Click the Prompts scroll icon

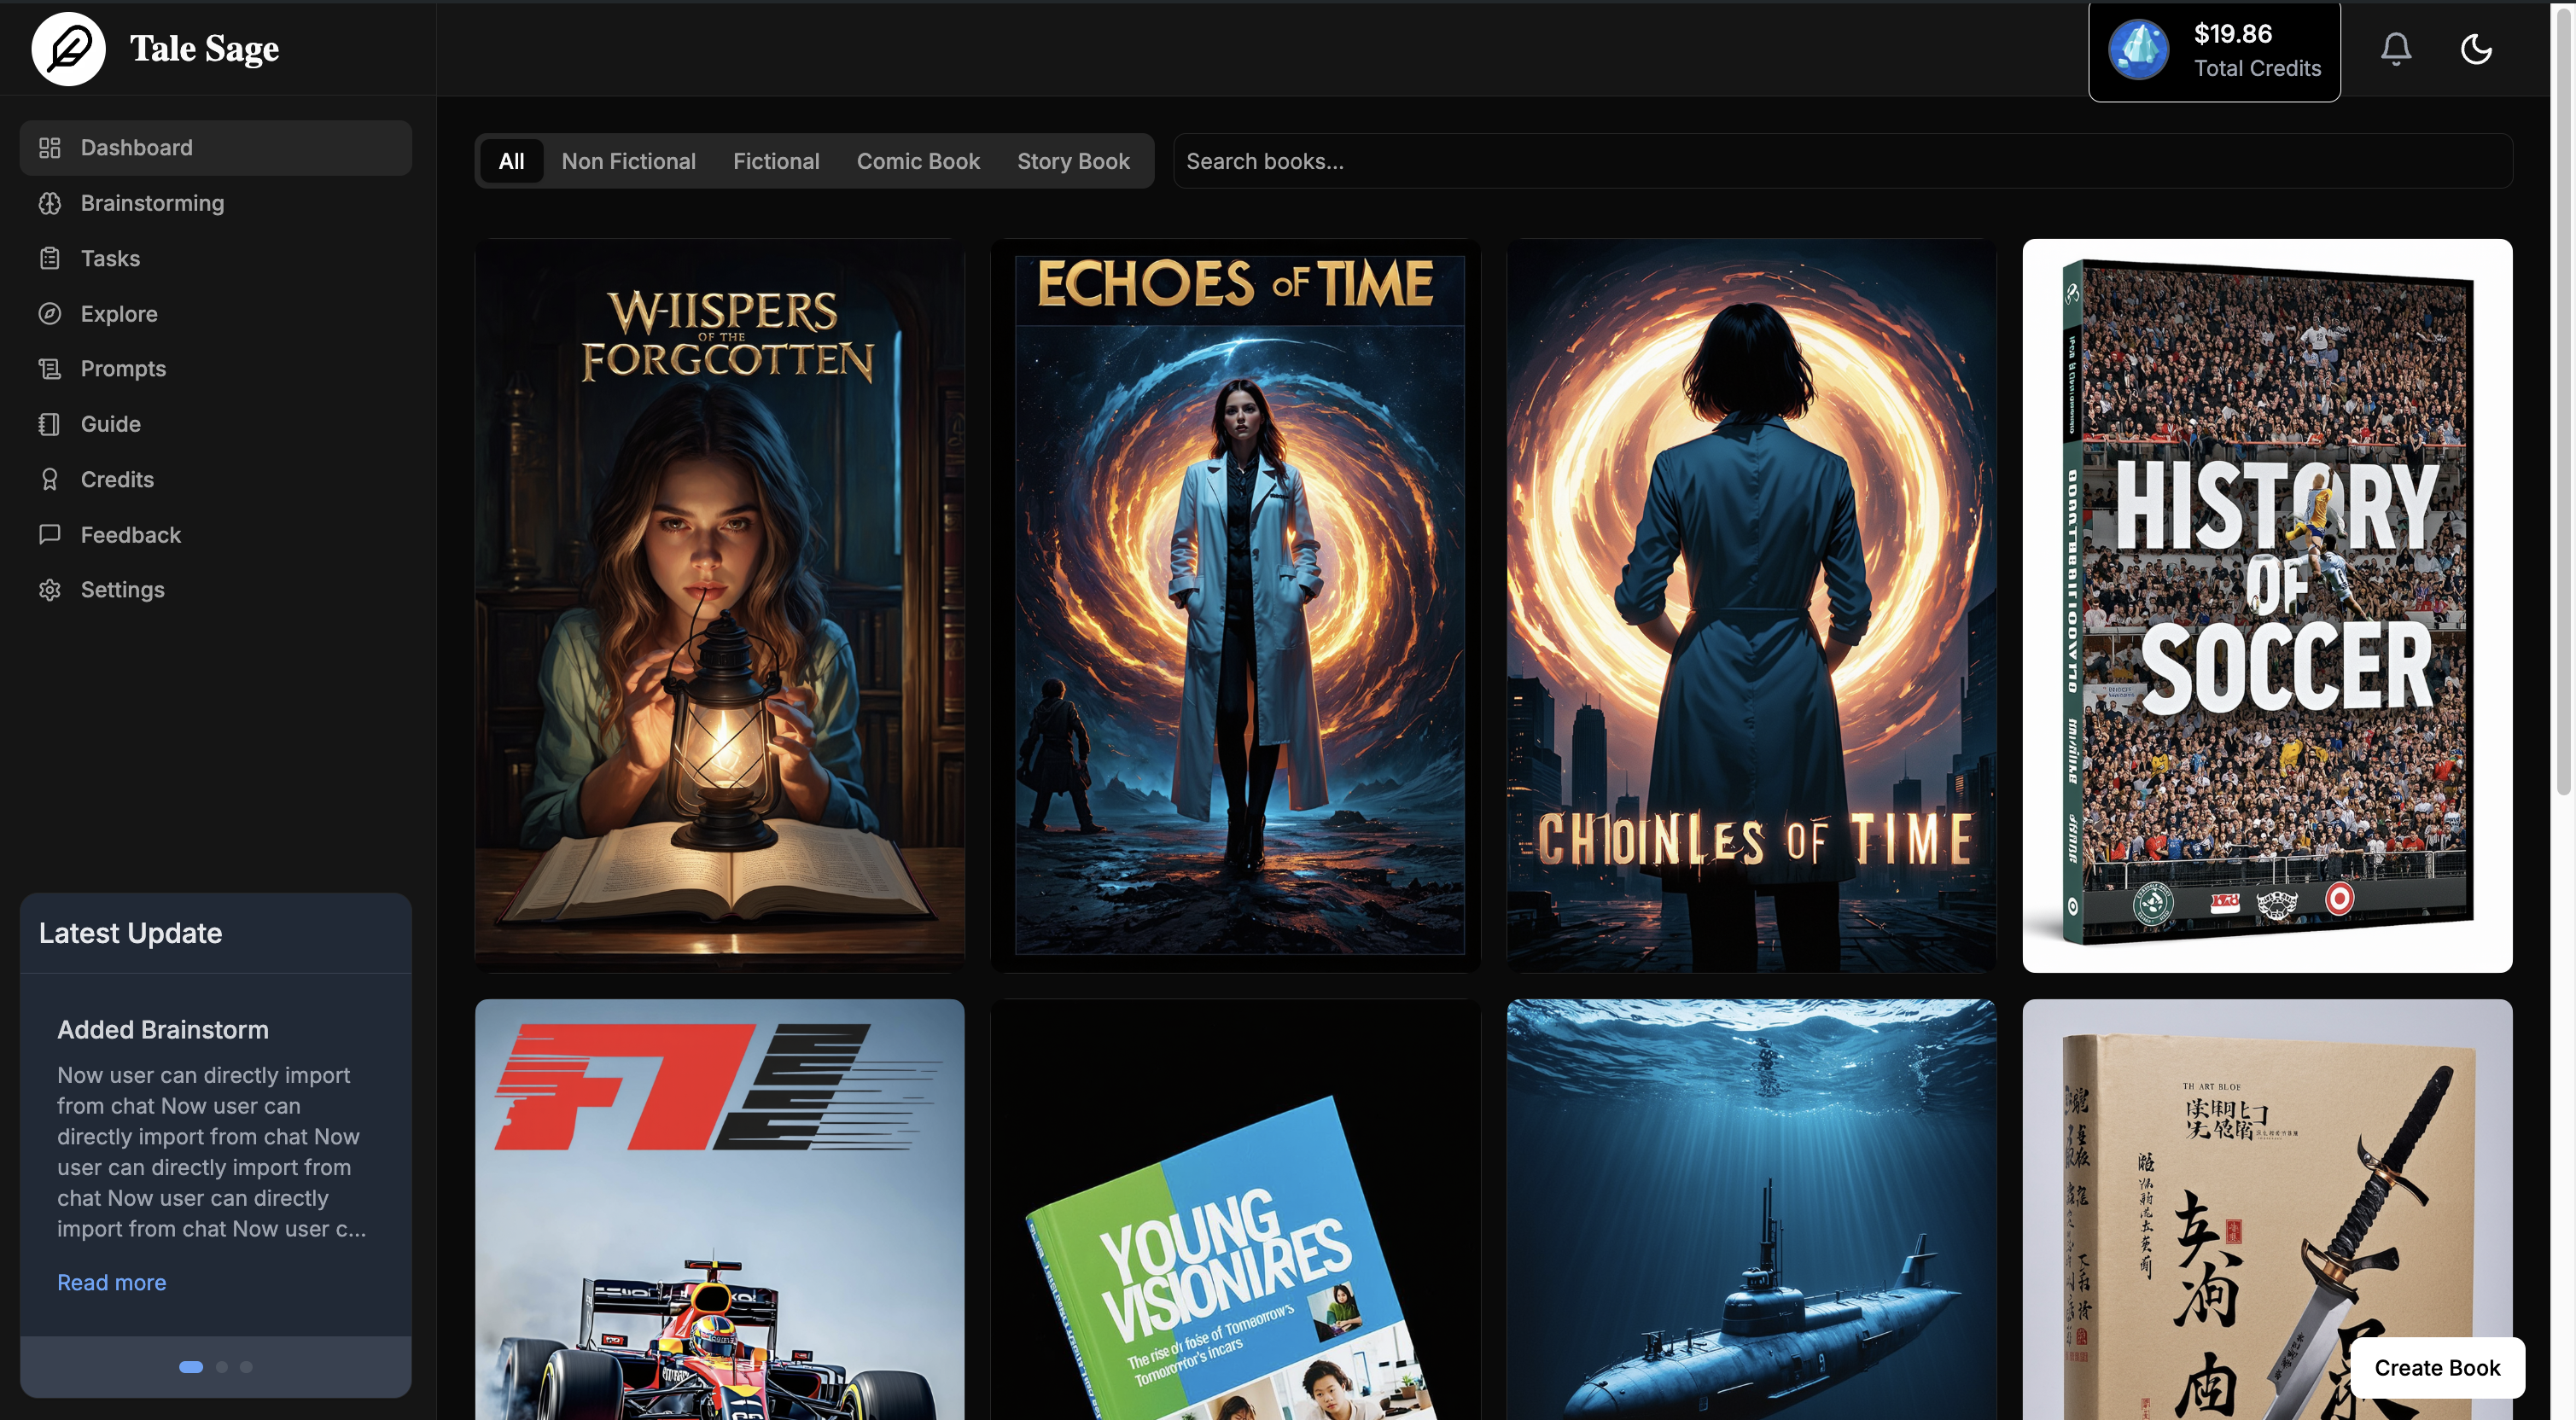coord(49,369)
